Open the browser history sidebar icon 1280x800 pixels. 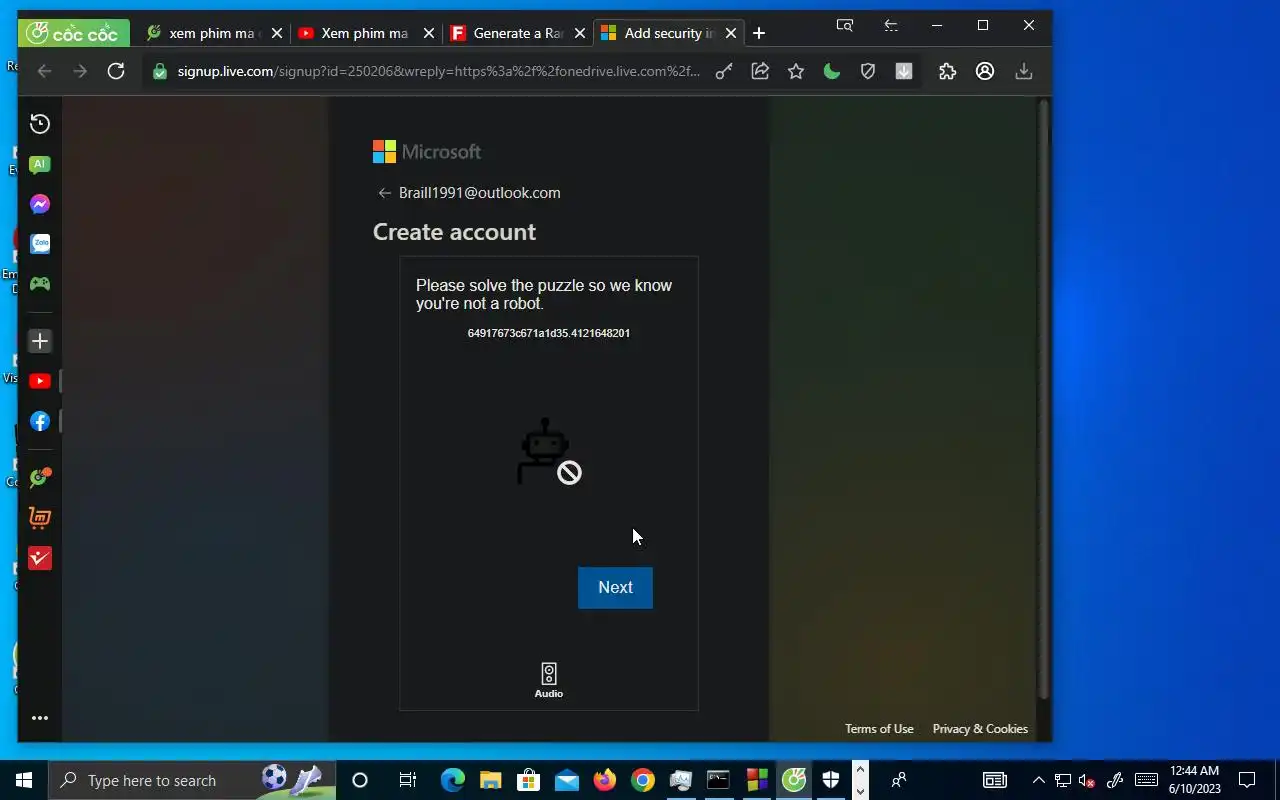coord(40,124)
